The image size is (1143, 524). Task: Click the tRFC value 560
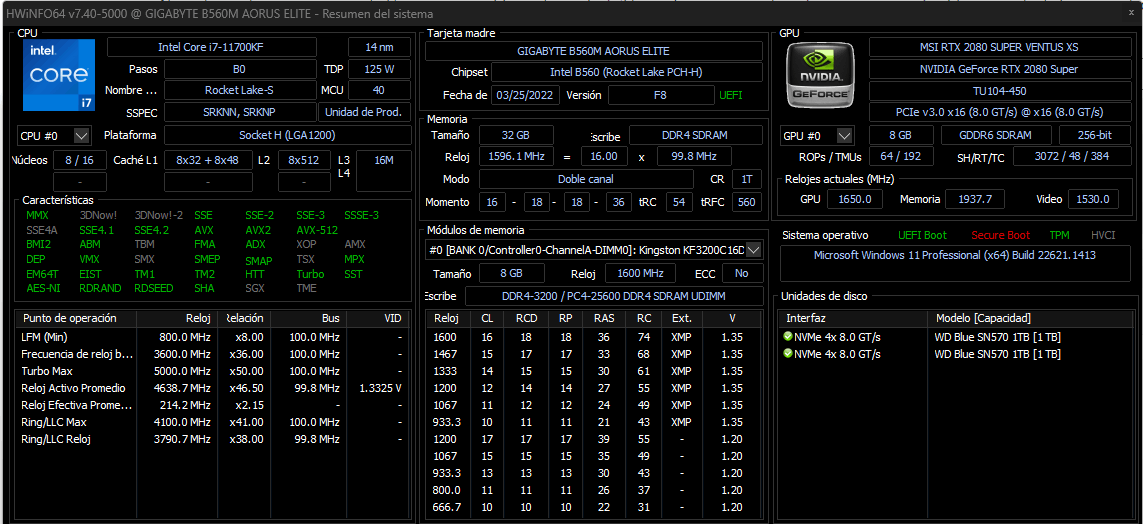point(746,203)
